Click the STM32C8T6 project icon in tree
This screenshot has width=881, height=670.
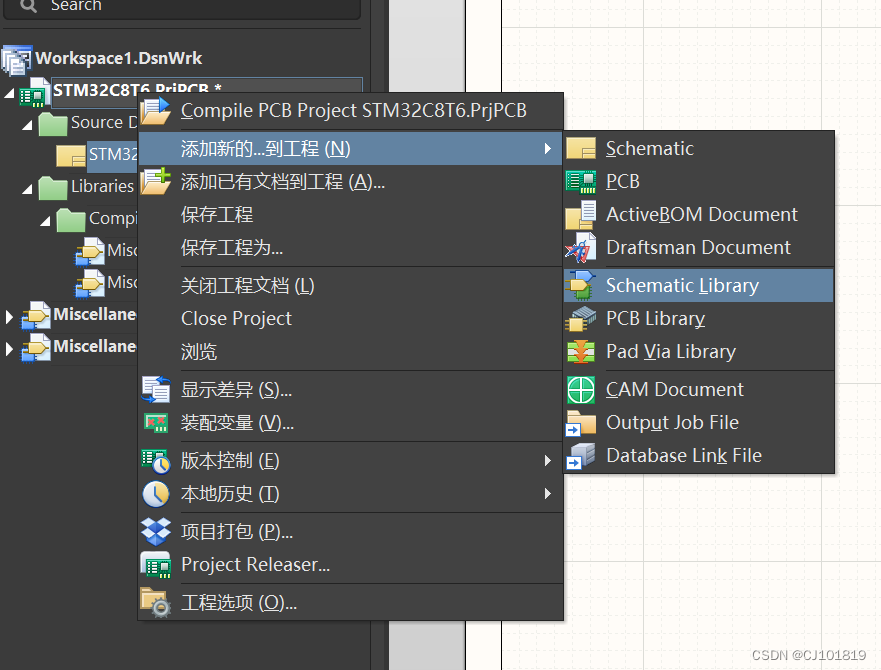coord(34,93)
